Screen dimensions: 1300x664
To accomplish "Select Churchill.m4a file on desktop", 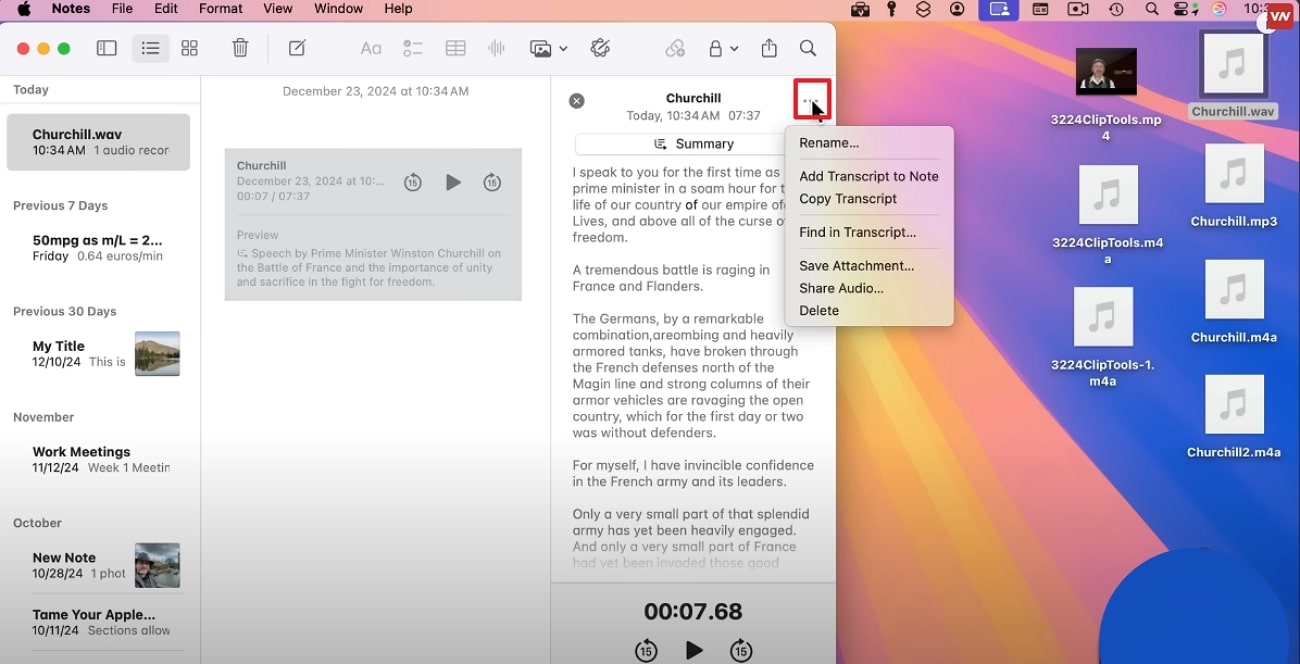I will tap(1234, 302).
